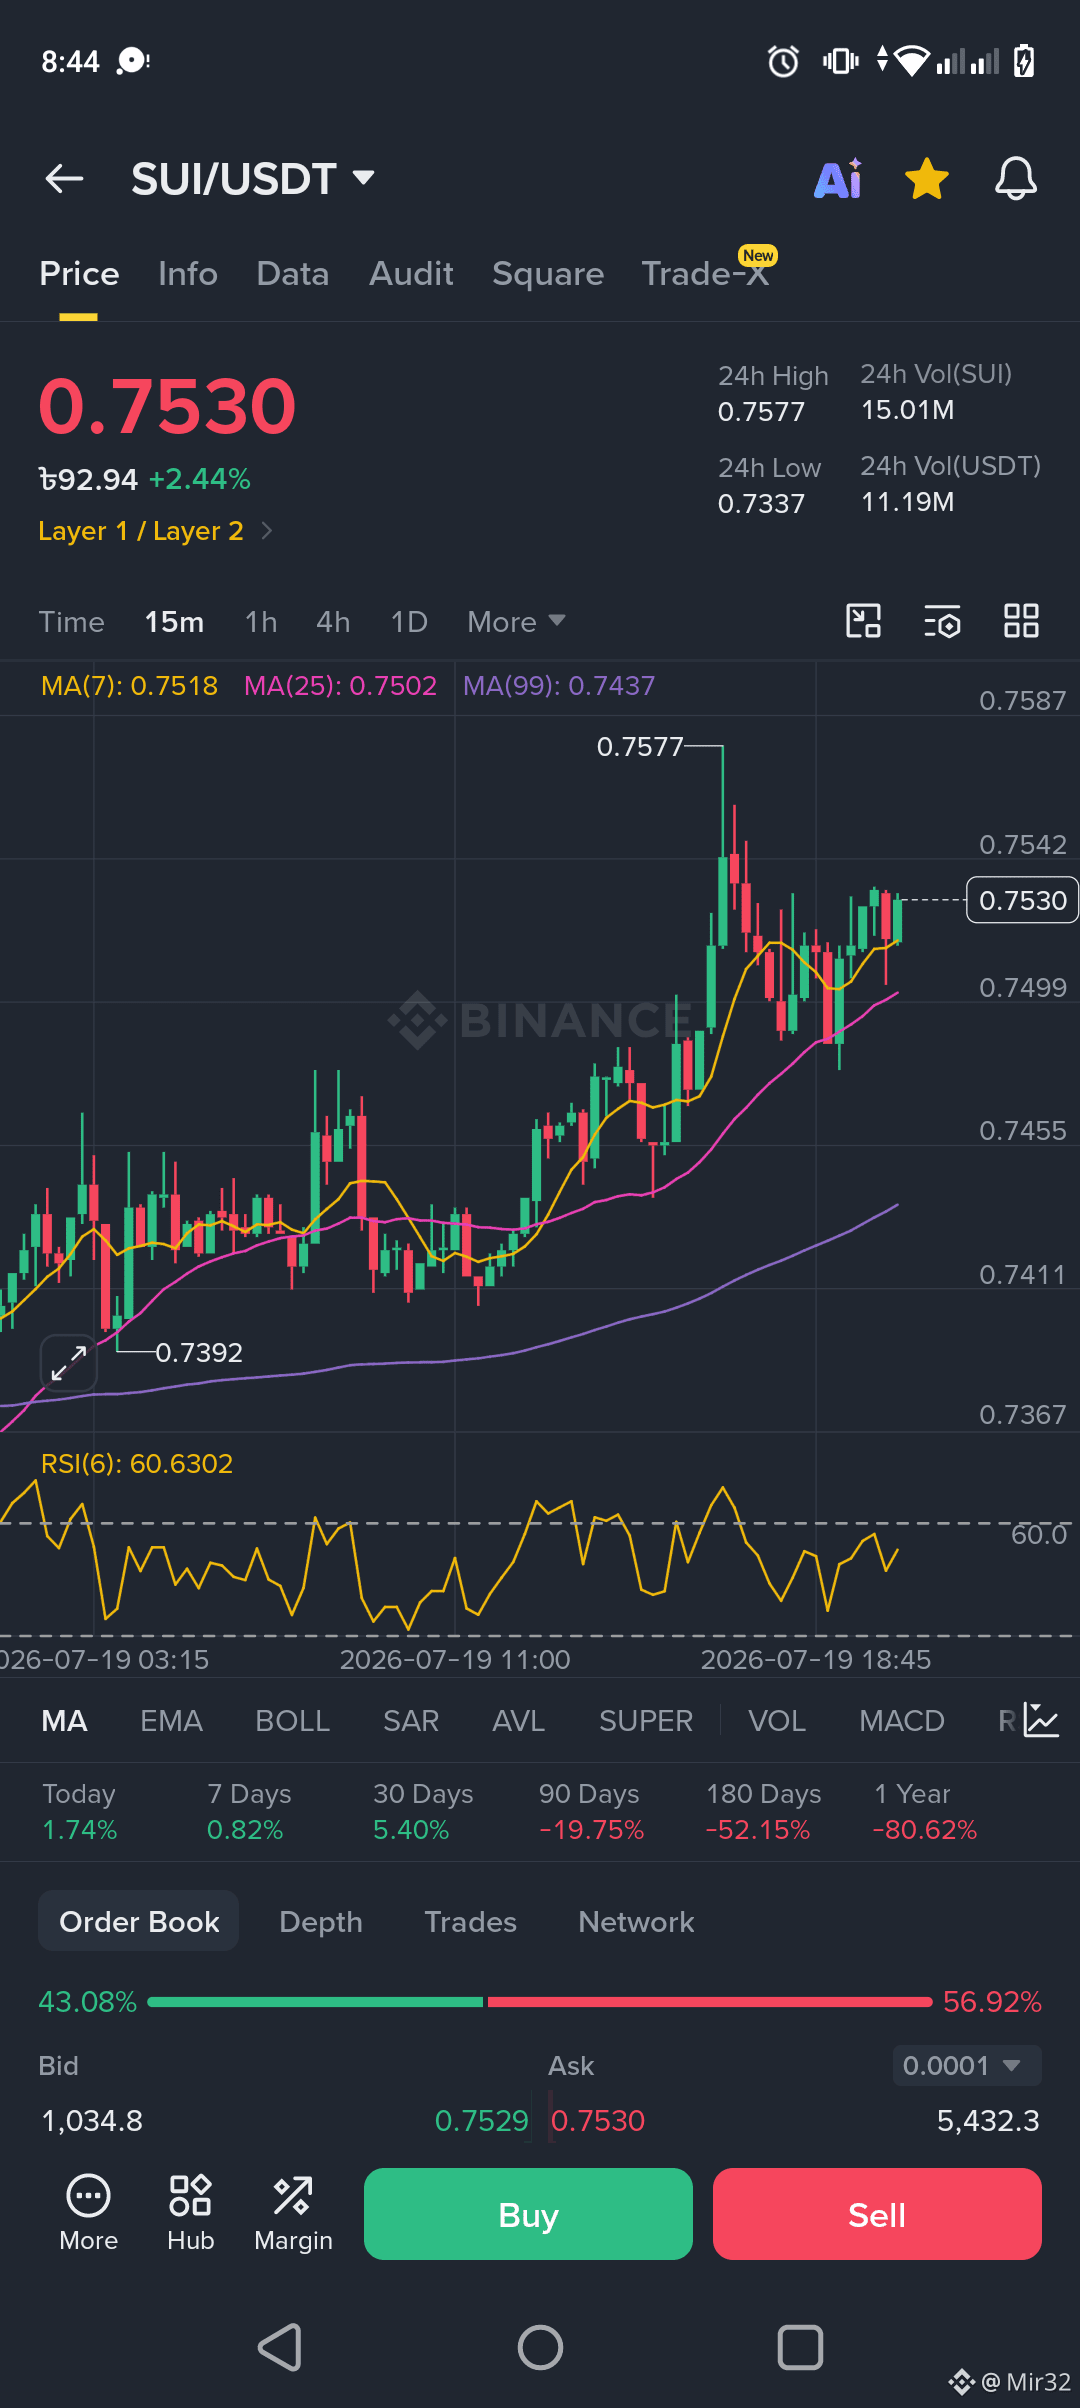This screenshot has width=1080, height=2408.
Task: Tap the ask price 0.7530
Action: coord(598,2121)
